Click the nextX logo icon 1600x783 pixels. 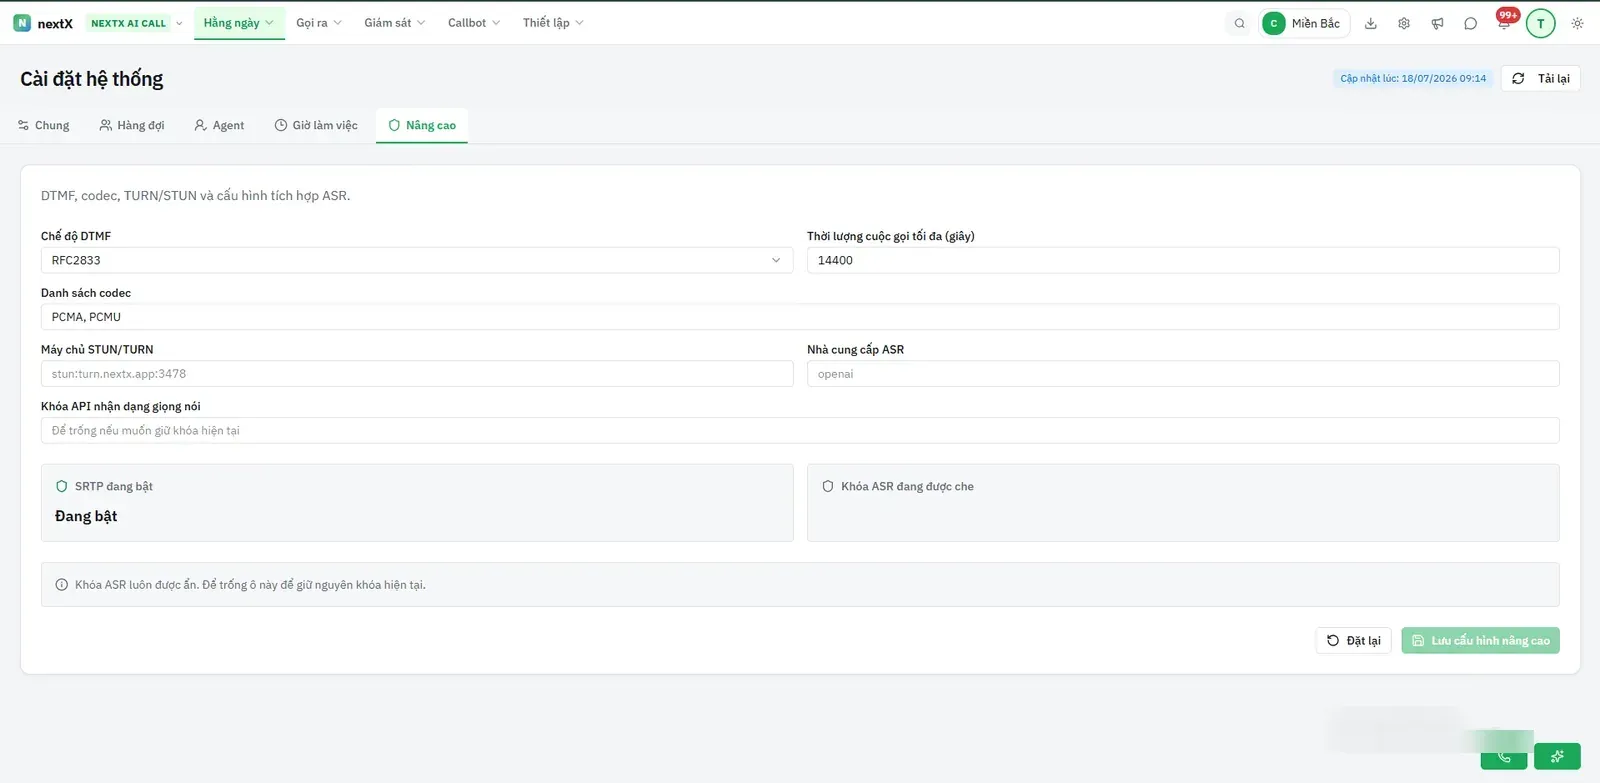pos(22,23)
